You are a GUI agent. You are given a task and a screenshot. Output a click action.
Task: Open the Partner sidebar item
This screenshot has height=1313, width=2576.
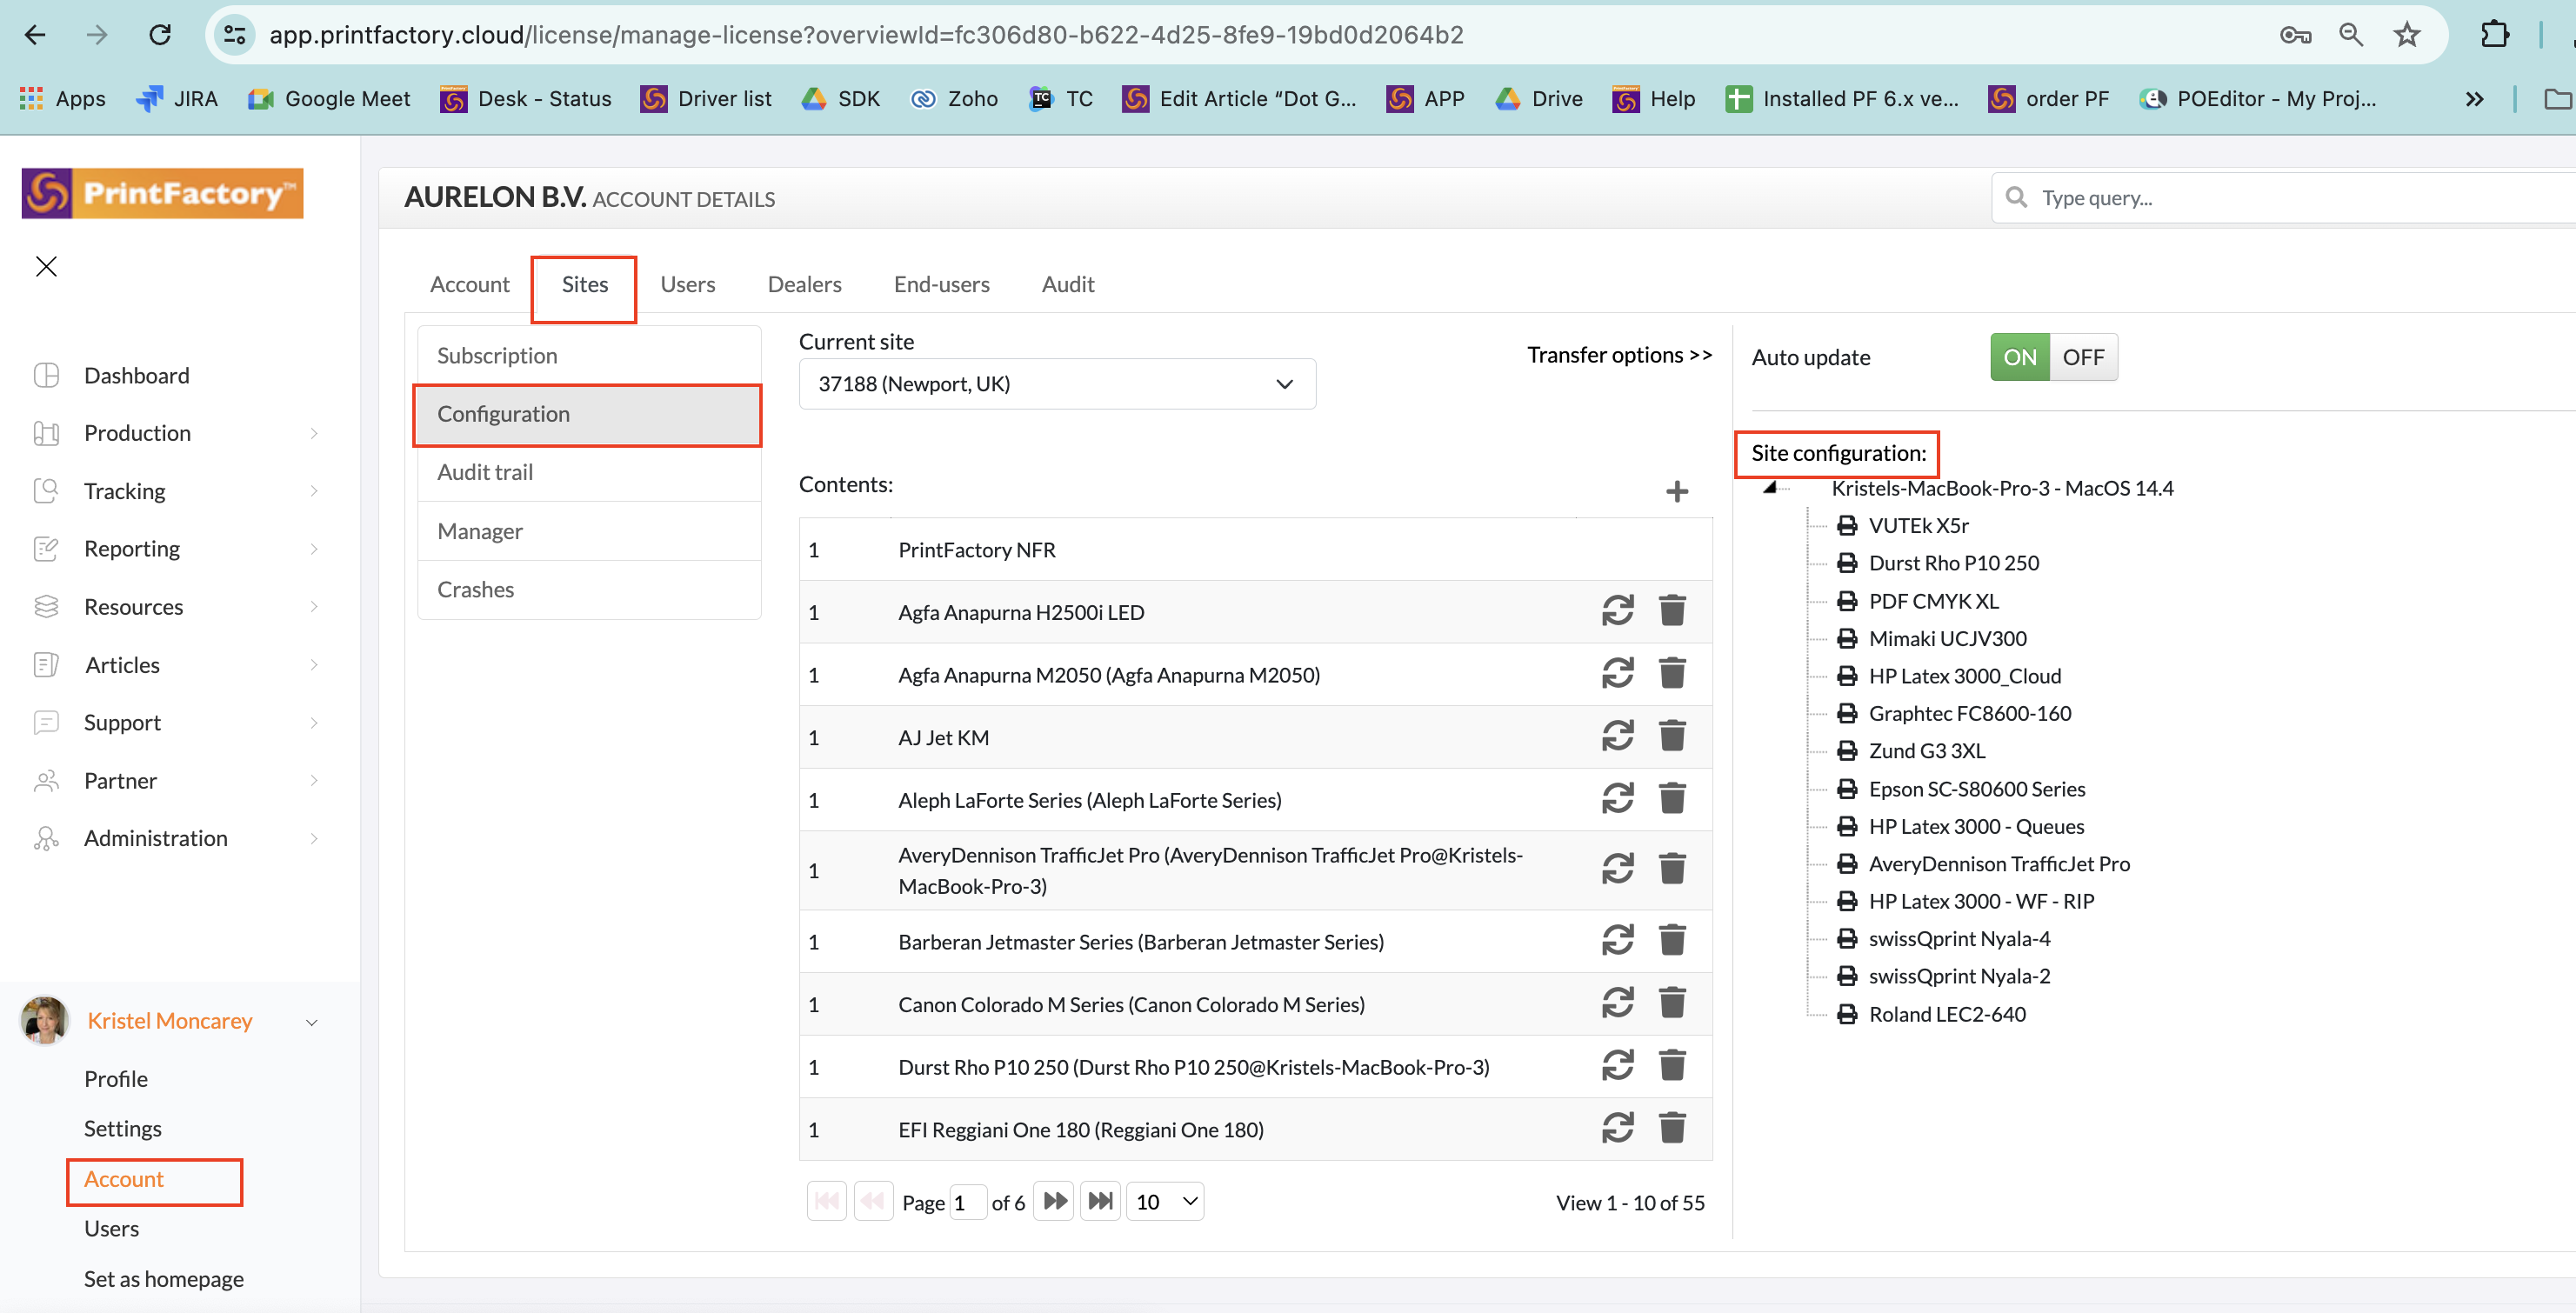pos(120,780)
